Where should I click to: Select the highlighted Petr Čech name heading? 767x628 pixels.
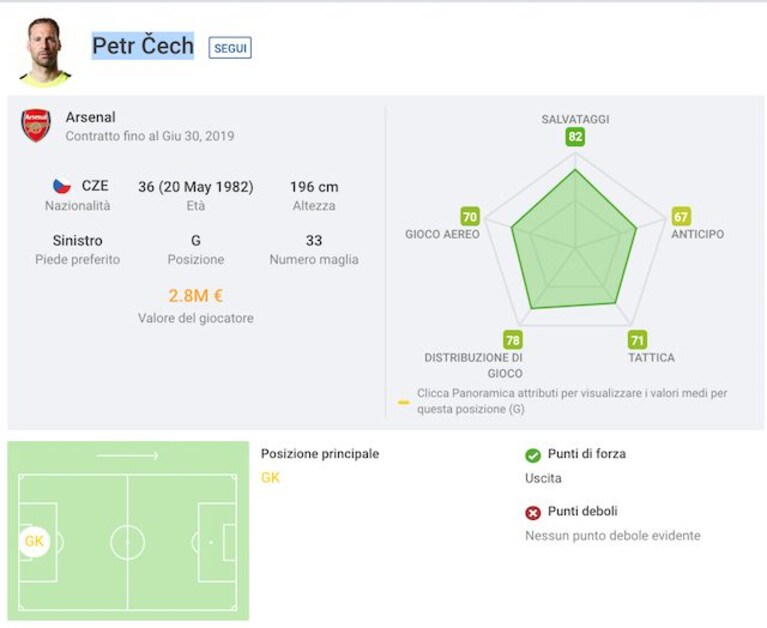tap(143, 46)
